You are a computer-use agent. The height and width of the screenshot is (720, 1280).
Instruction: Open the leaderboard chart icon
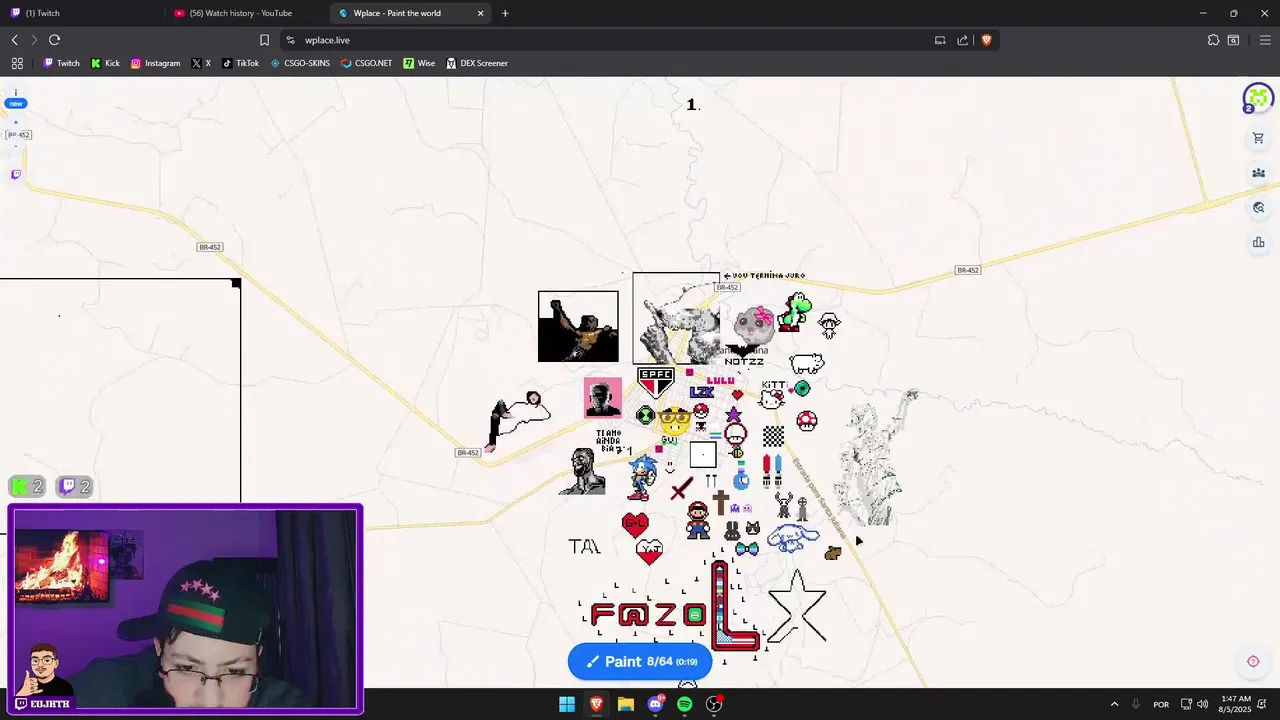tap(1258, 242)
